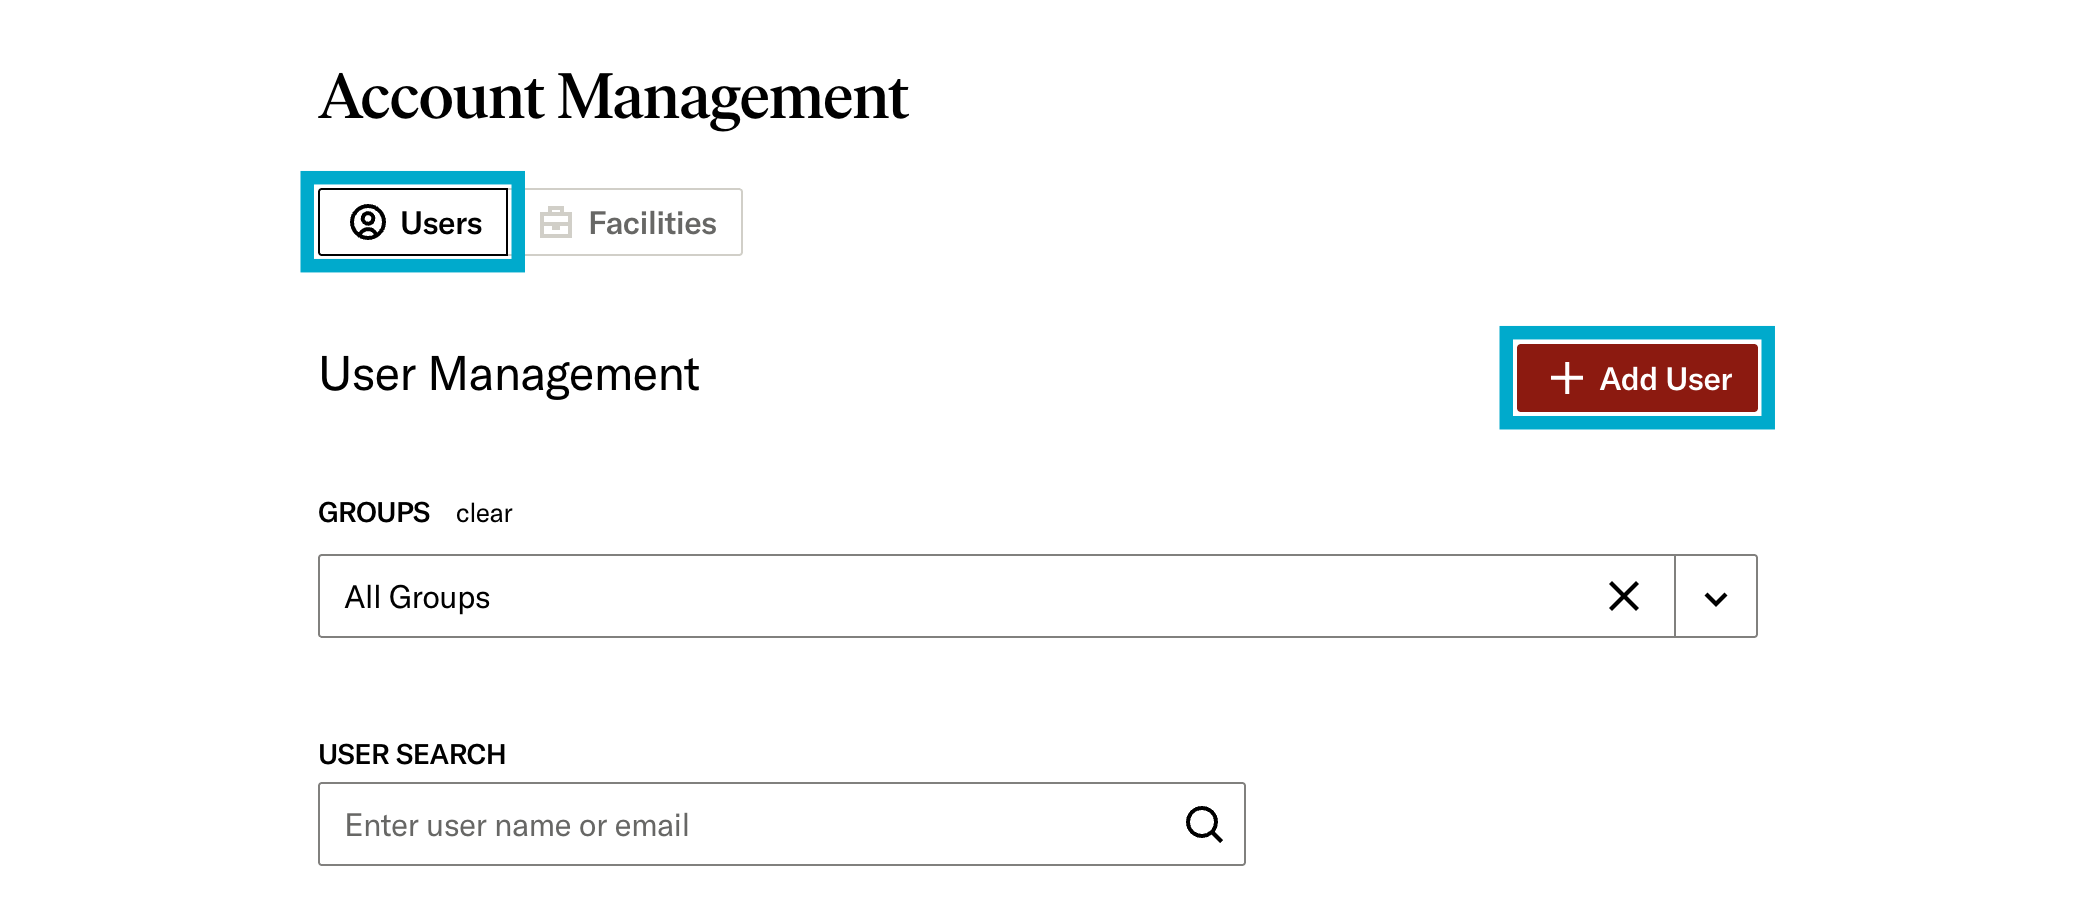Click the briefcase icon beside Facilities
The width and height of the screenshot is (2074, 924).
(x=556, y=222)
